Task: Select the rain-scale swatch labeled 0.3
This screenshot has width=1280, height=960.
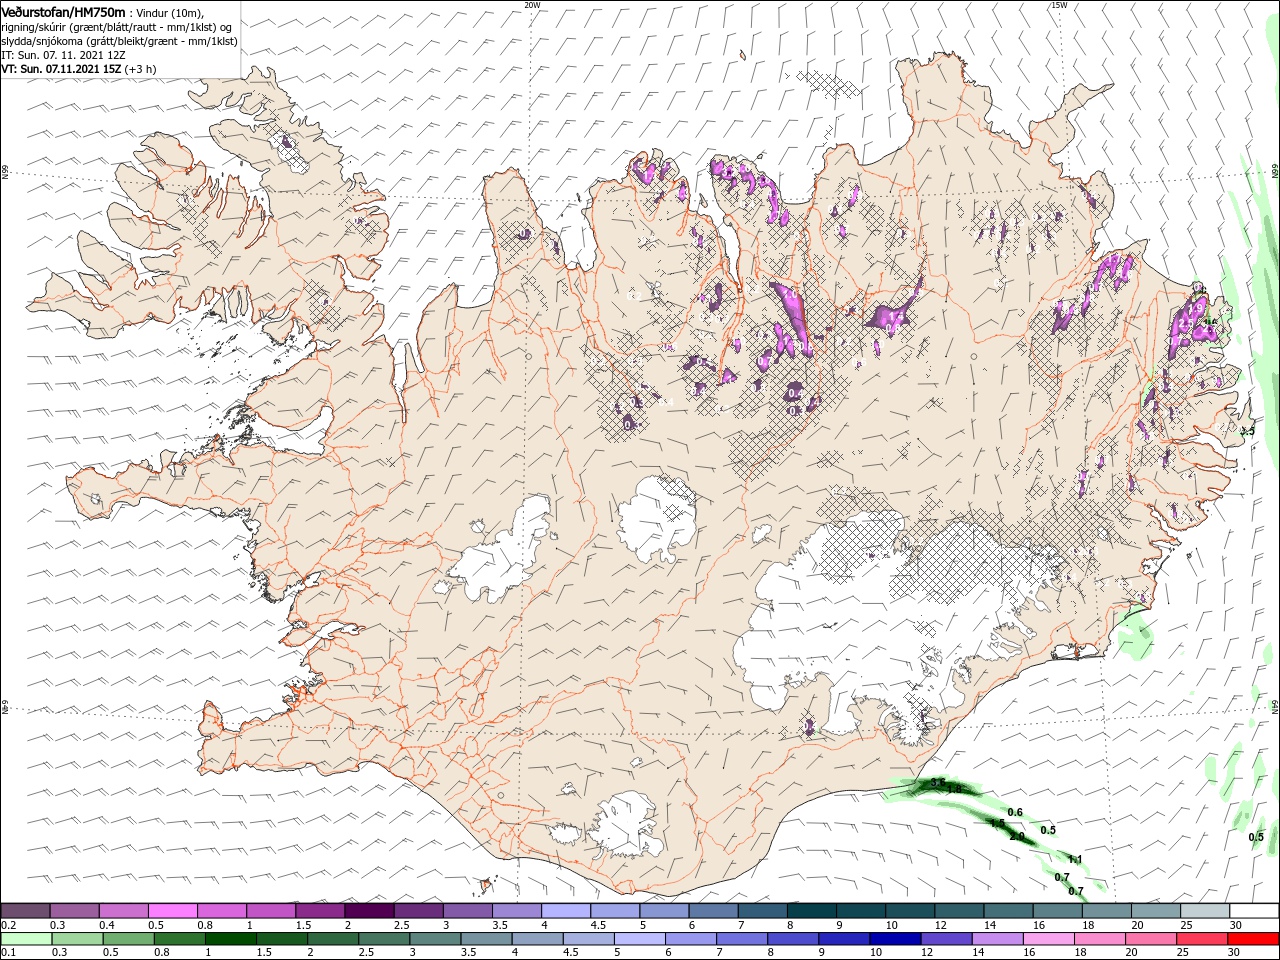Action: pos(77,939)
